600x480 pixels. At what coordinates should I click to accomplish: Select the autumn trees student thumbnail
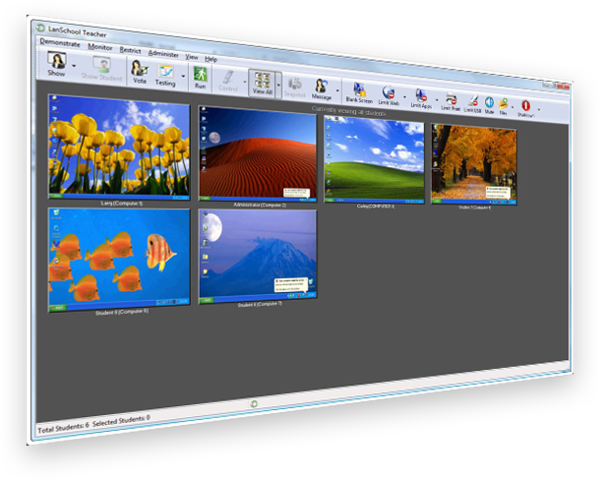[474, 164]
